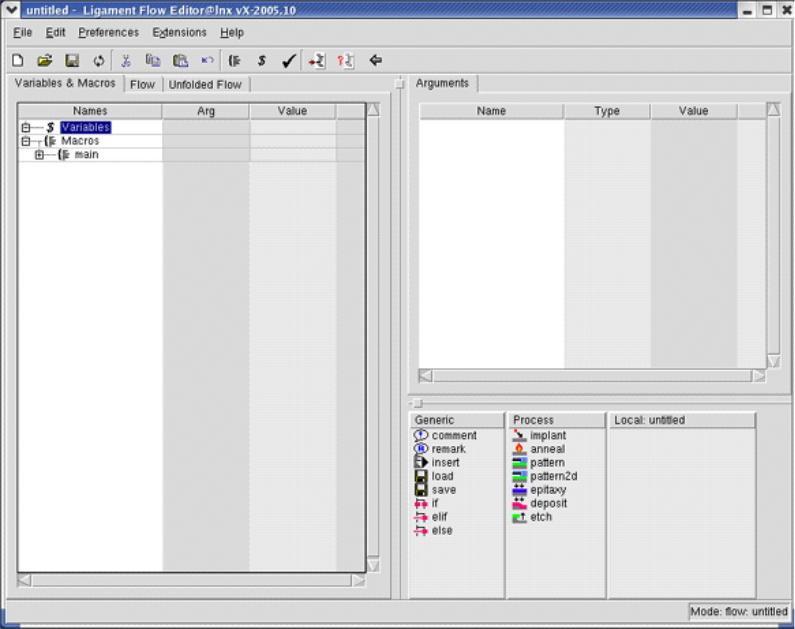Click Arguments pane scroll-left arrow
This screenshot has width=795, height=629.
pos(426,376)
